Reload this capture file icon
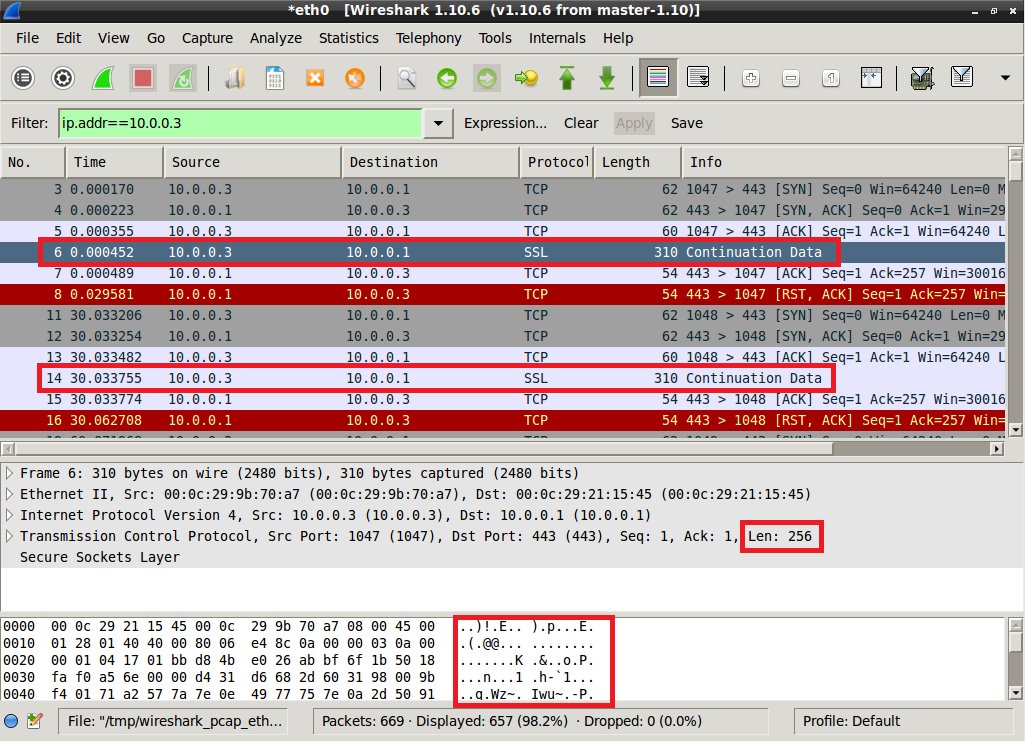 pos(355,78)
